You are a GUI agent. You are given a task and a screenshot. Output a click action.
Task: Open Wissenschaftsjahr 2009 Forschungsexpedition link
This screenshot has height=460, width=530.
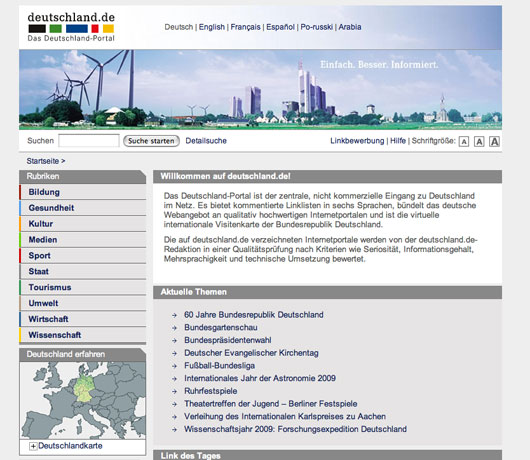pos(295,429)
